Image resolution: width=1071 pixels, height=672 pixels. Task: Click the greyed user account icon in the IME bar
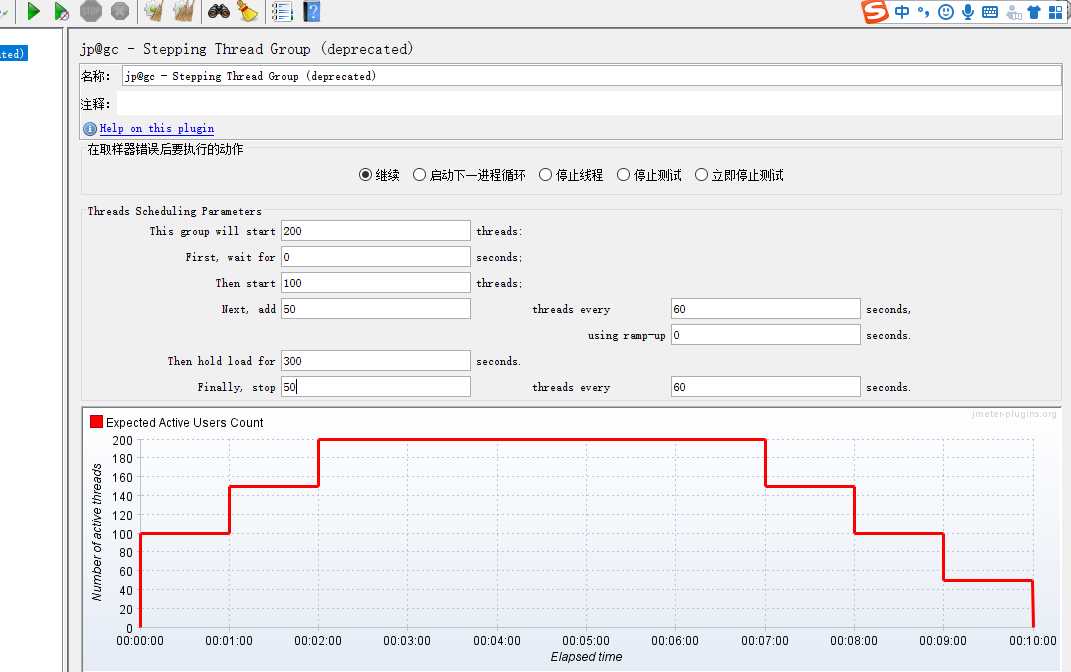pos(1014,12)
